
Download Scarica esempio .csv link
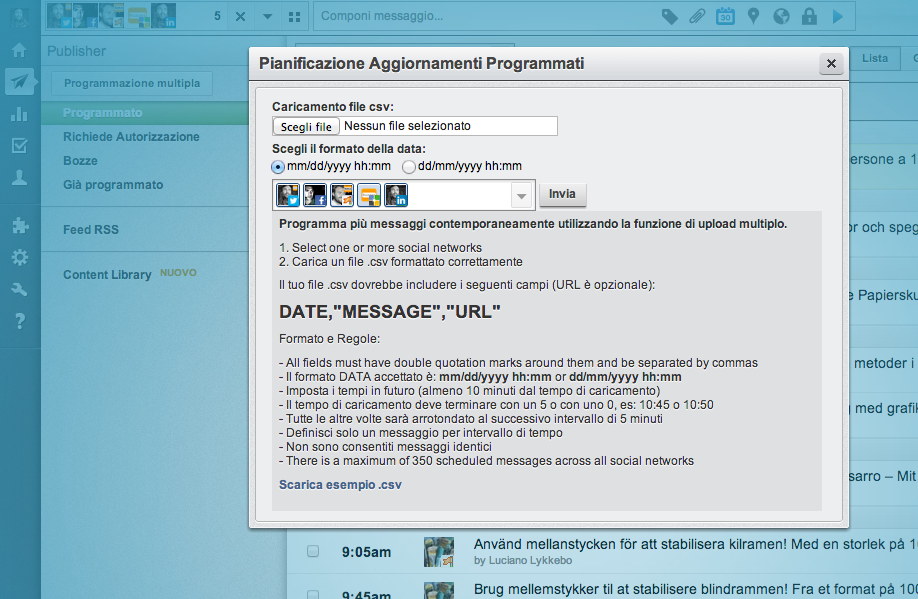coord(340,485)
